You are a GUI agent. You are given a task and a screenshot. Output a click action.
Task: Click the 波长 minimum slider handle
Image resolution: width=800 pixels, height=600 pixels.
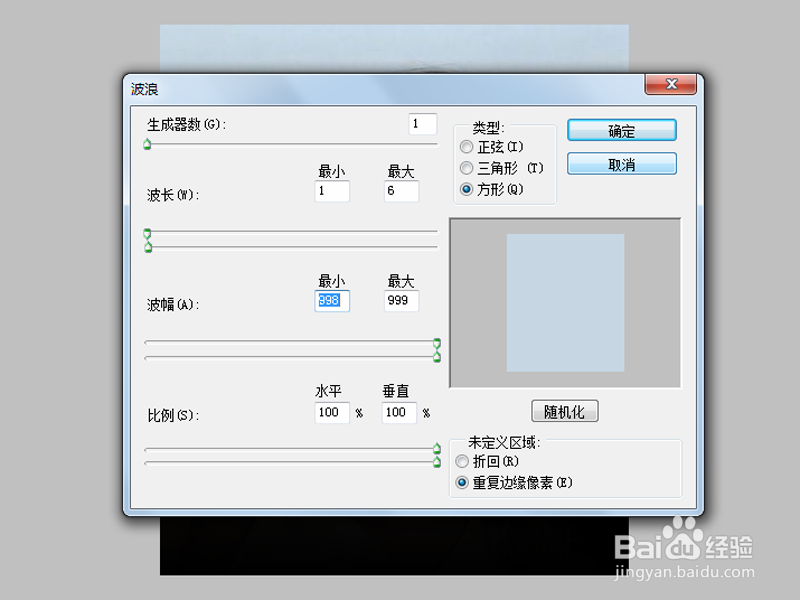[x=148, y=231]
